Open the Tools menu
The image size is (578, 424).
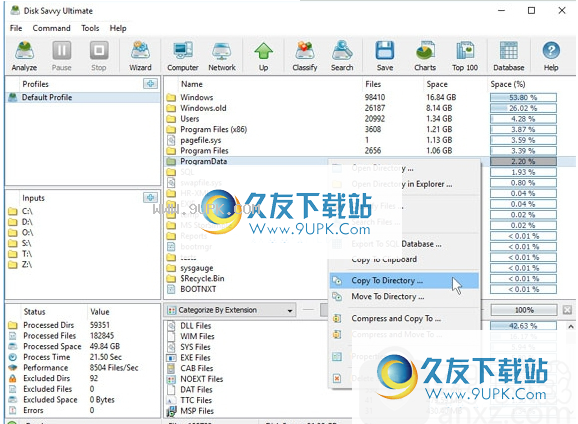pos(90,28)
